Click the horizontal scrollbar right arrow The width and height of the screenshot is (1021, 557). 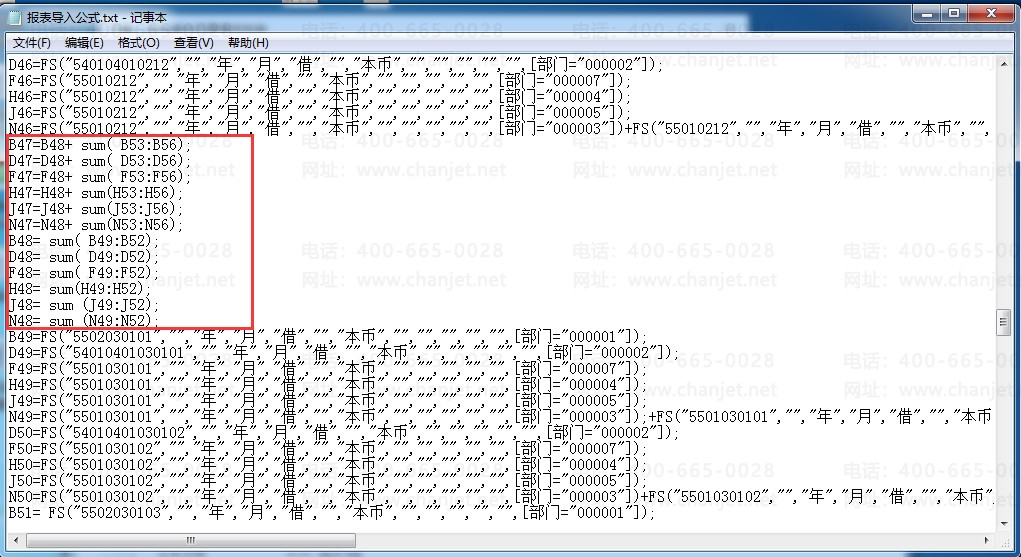(x=987, y=540)
